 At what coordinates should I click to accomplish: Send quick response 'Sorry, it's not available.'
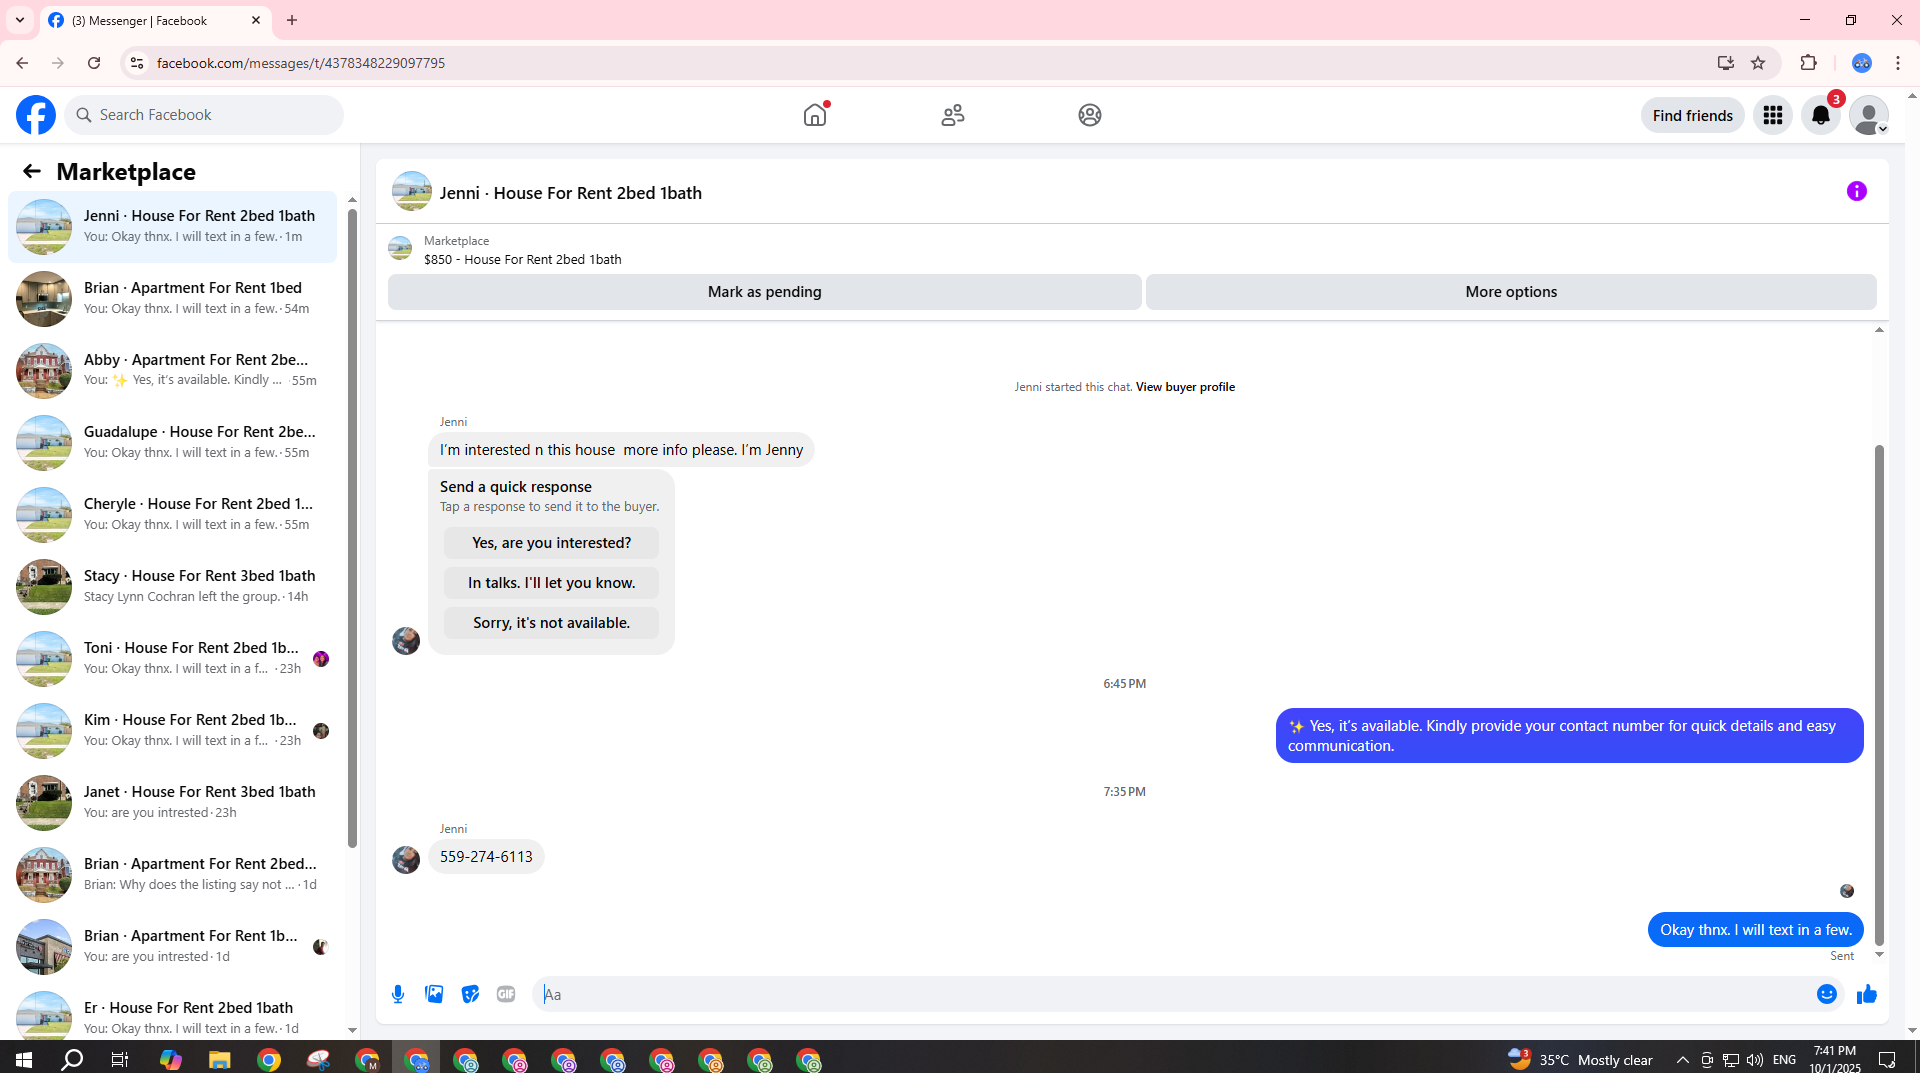[552, 623]
